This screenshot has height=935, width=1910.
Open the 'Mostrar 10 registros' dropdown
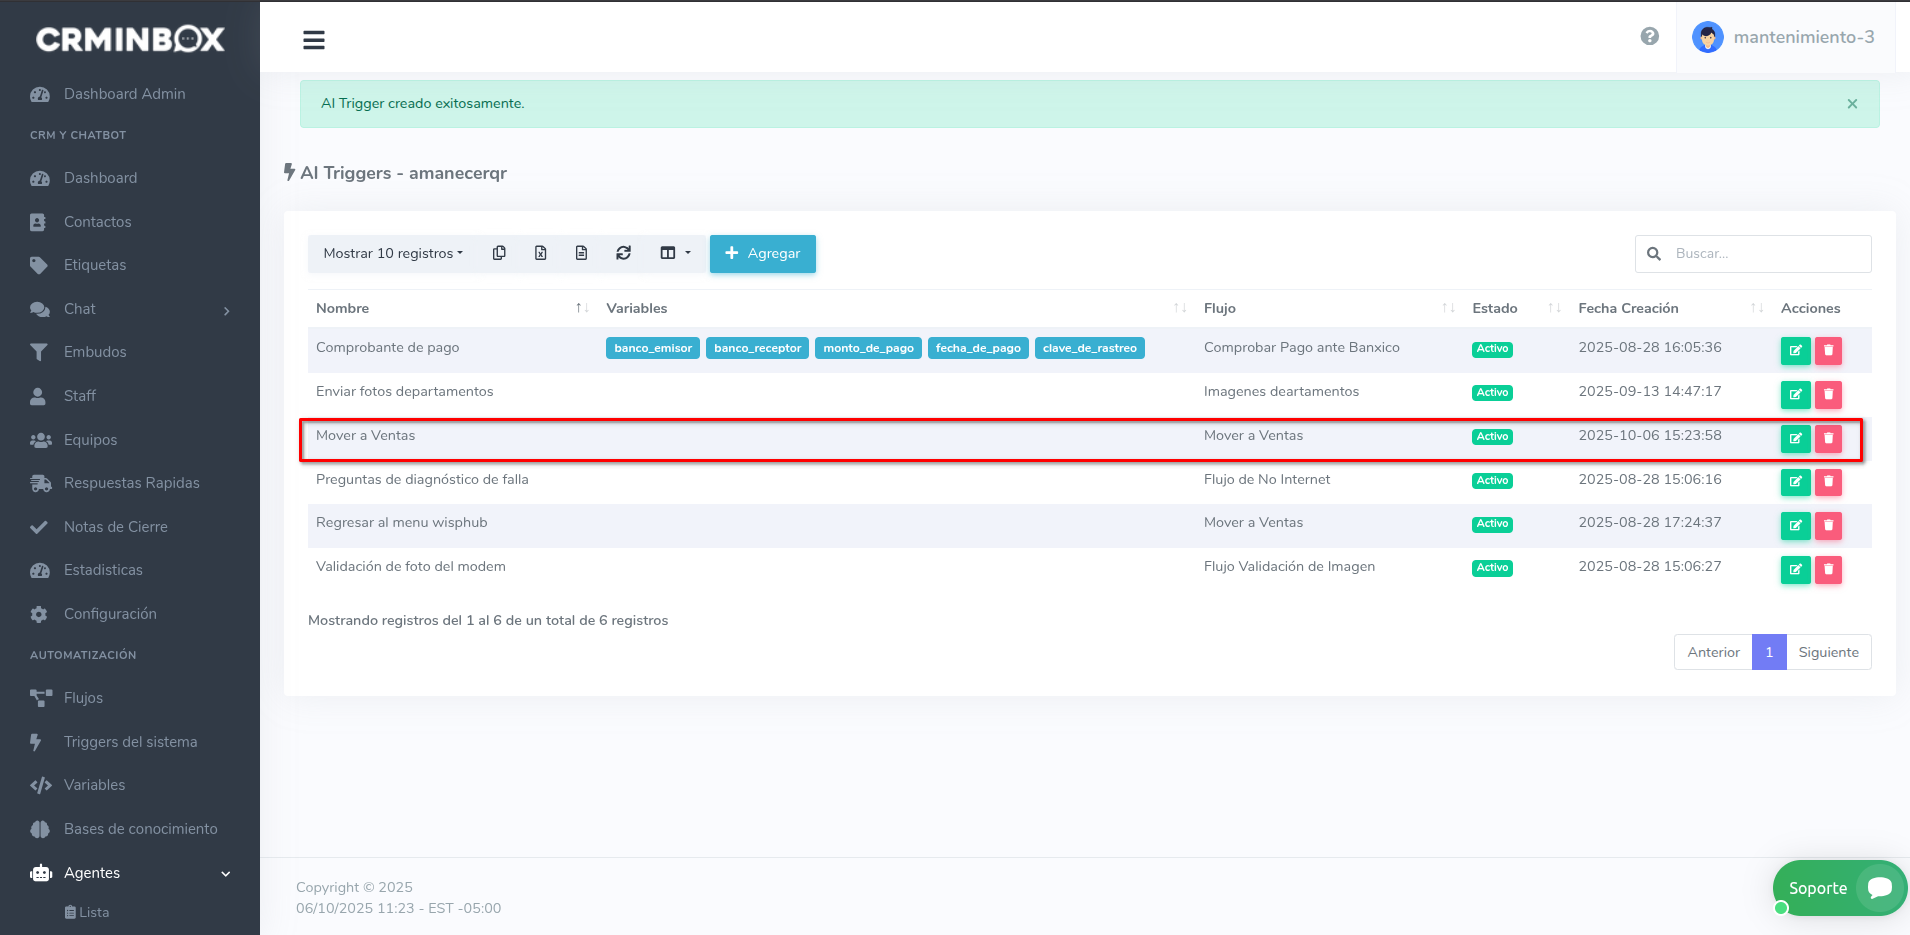pos(393,254)
